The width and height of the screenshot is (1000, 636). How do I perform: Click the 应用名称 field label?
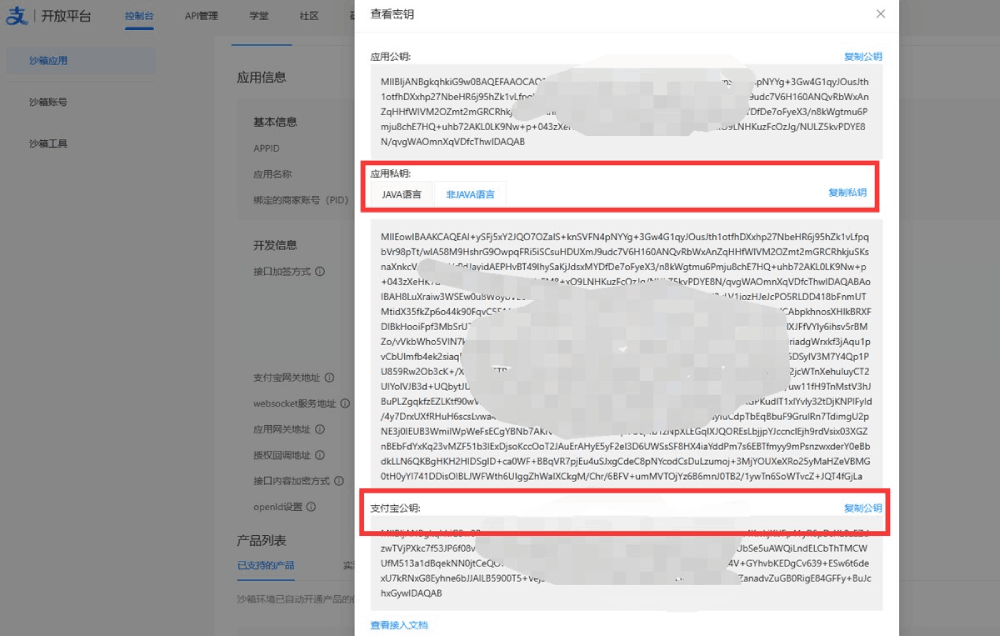pyautogui.click(x=272, y=174)
